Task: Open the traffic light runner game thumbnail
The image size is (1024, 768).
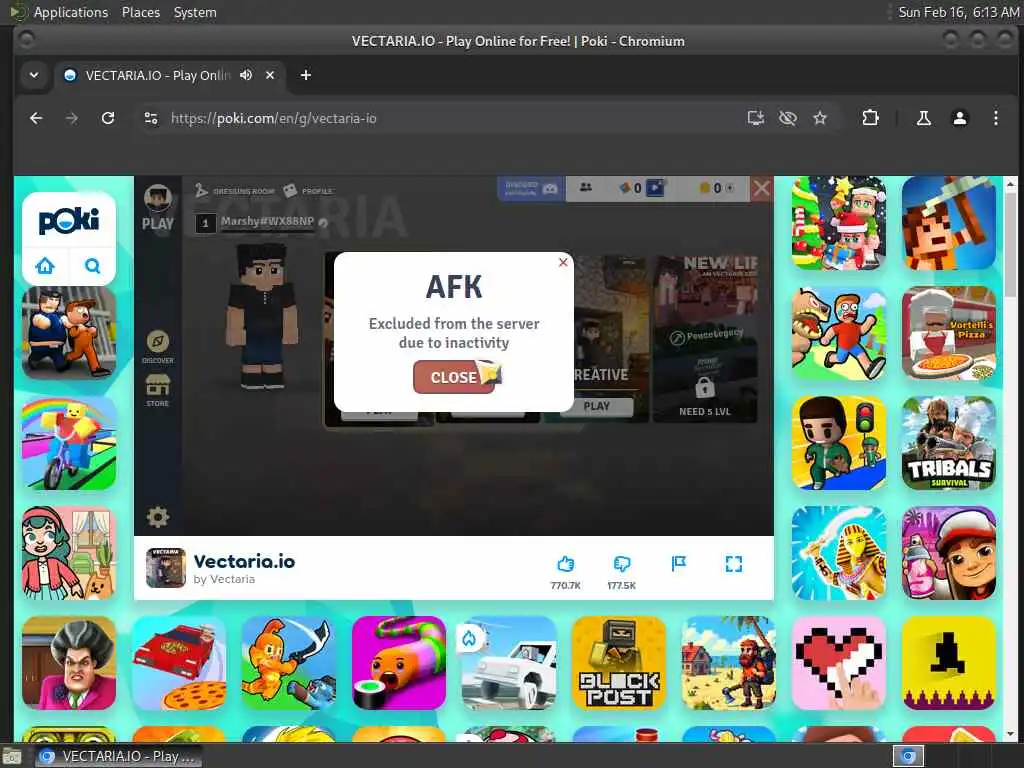Action: click(x=839, y=443)
